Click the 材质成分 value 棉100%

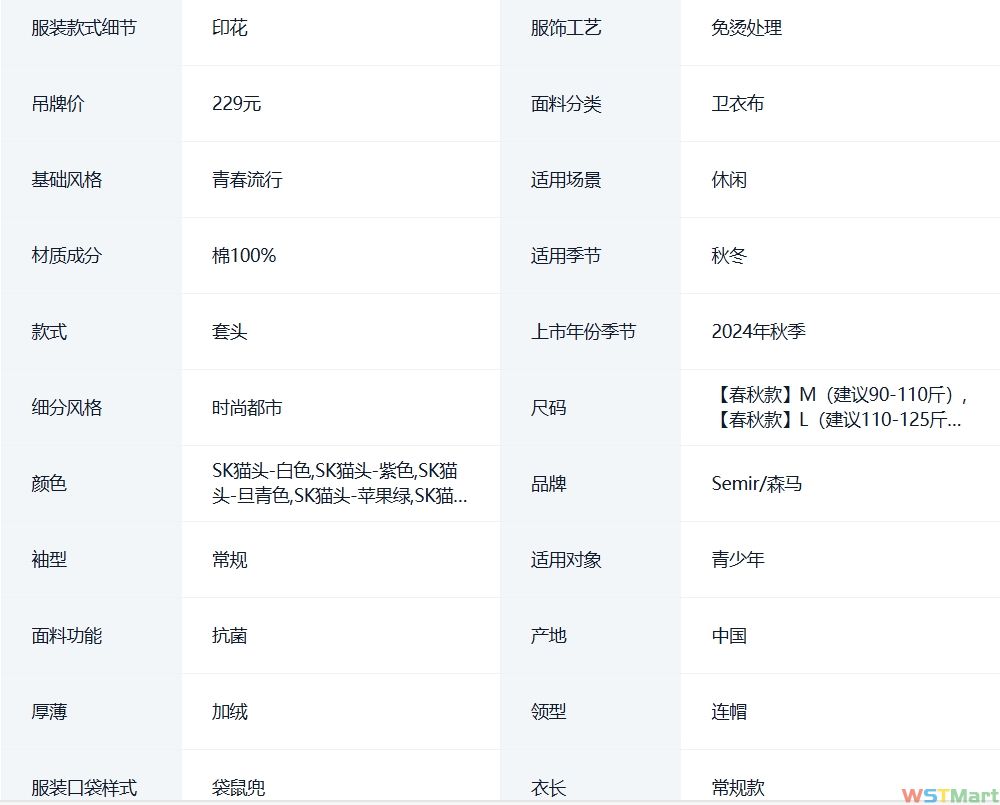point(244,256)
